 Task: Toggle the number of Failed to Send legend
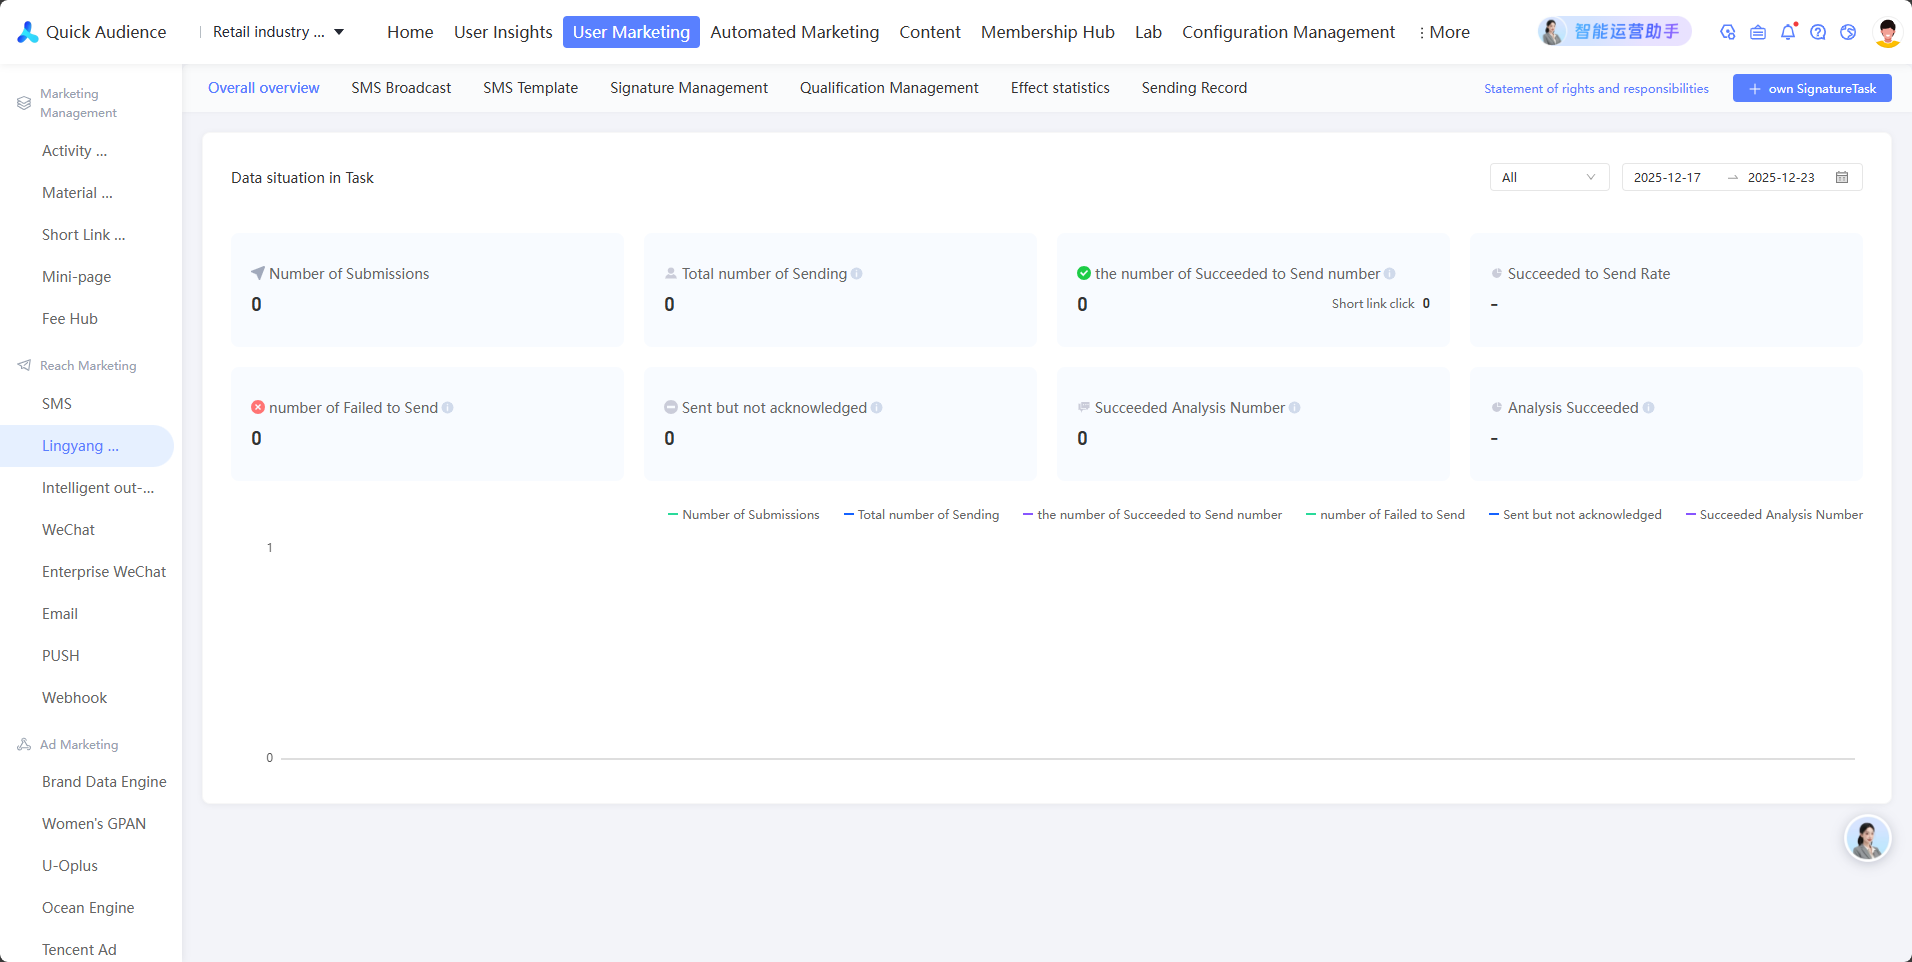pos(1385,515)
